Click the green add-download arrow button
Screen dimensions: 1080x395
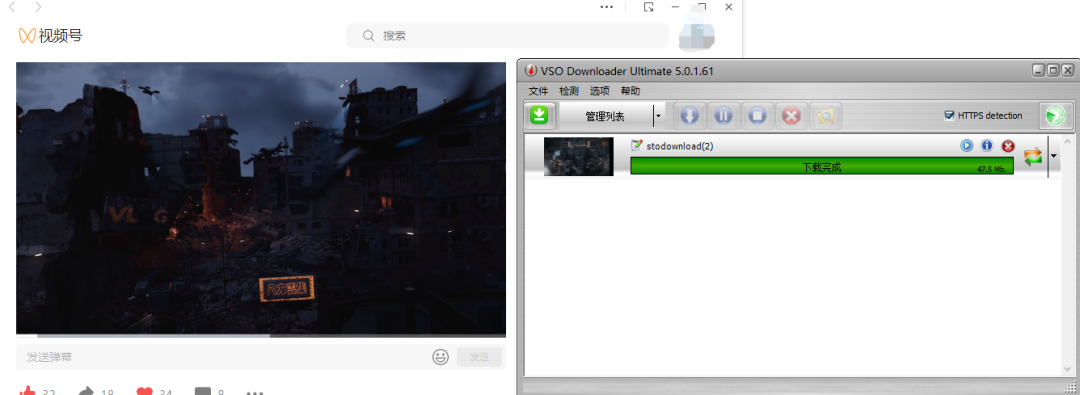click(540, 116)
